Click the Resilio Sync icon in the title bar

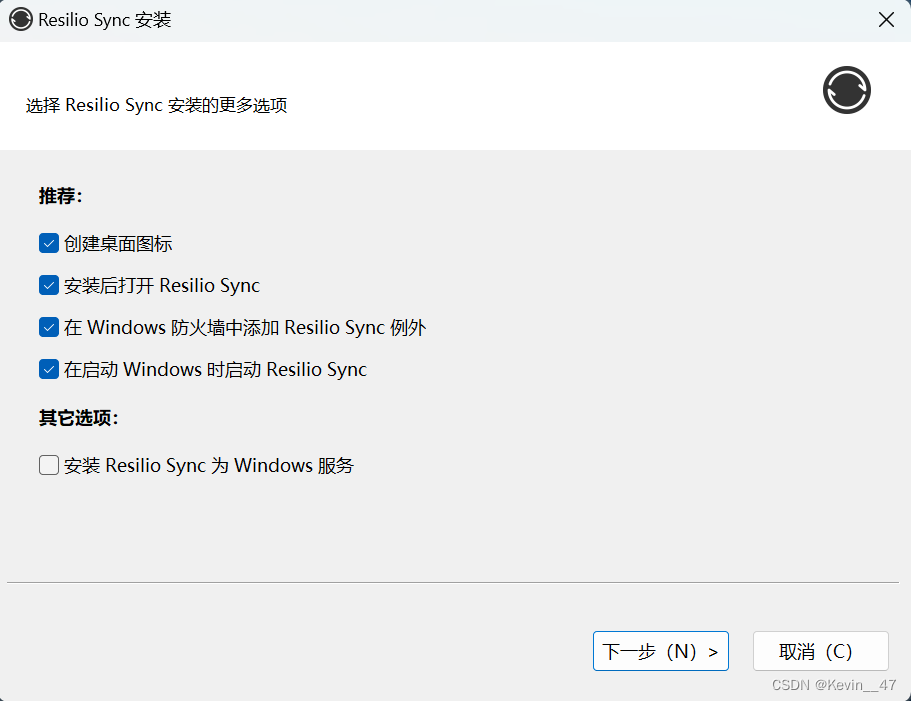point(21,20)
